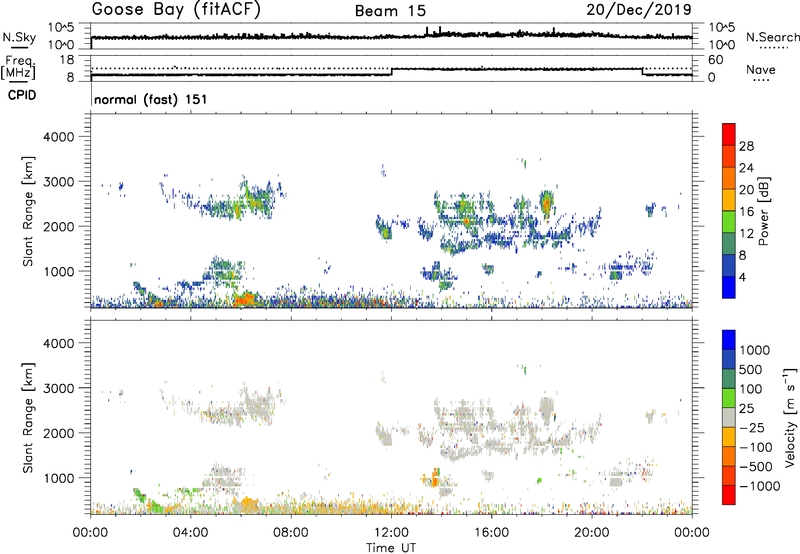Viewport: 800px width, 554px height.
Task: Click the '20:00' time tick label
Action: (592, 533)
